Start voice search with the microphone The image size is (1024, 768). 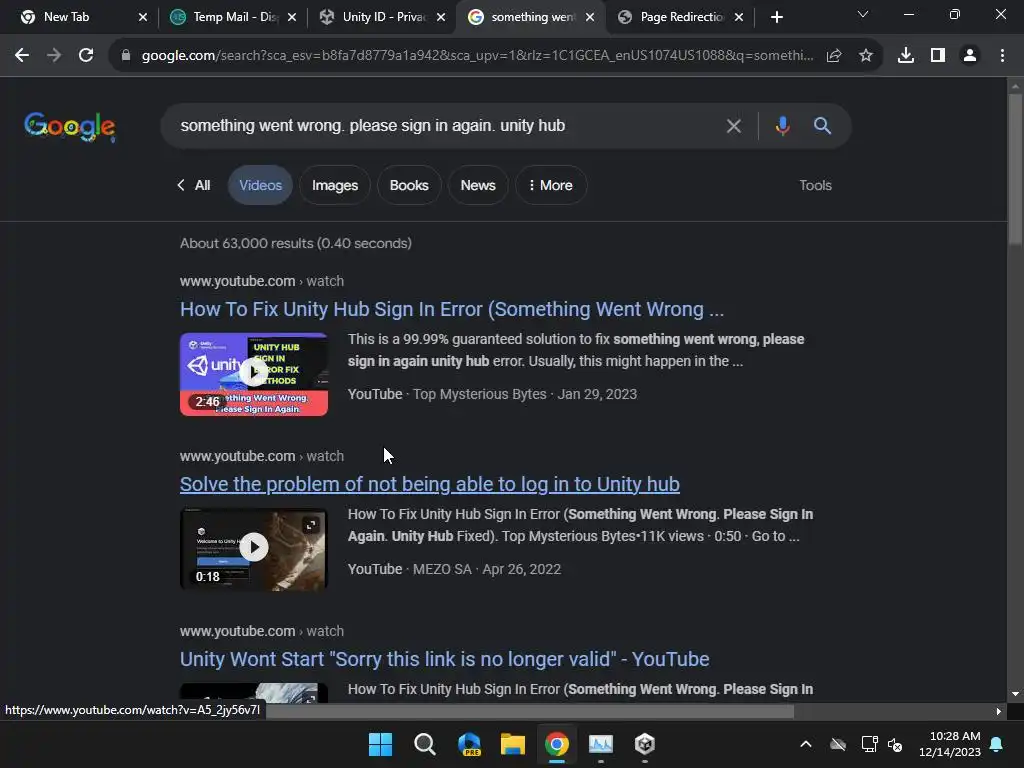coord(782,125)
